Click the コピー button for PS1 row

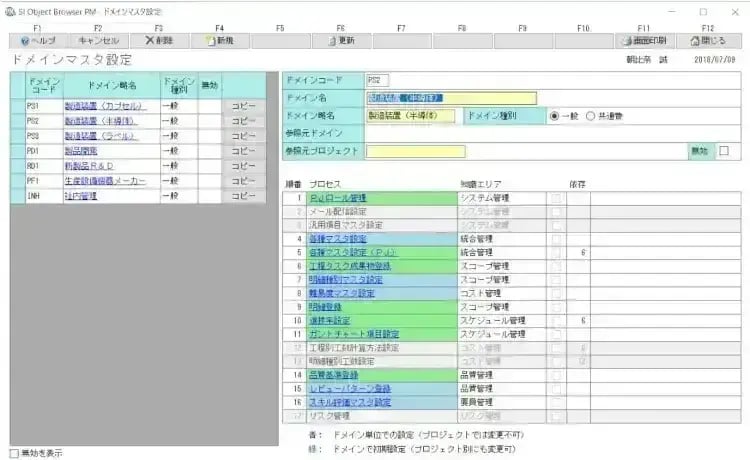(244, 106)
